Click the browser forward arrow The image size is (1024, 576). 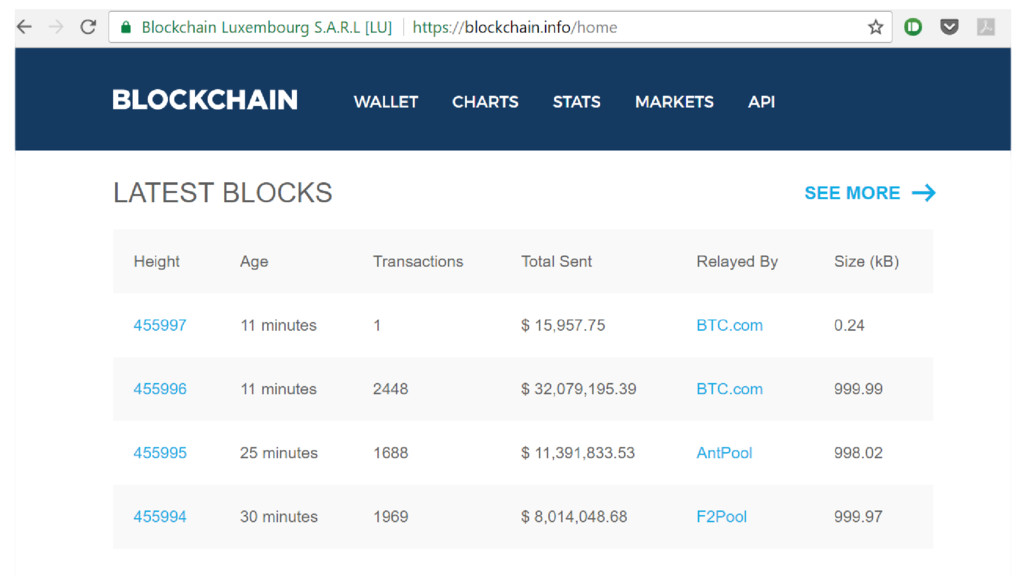pos(56,27)
